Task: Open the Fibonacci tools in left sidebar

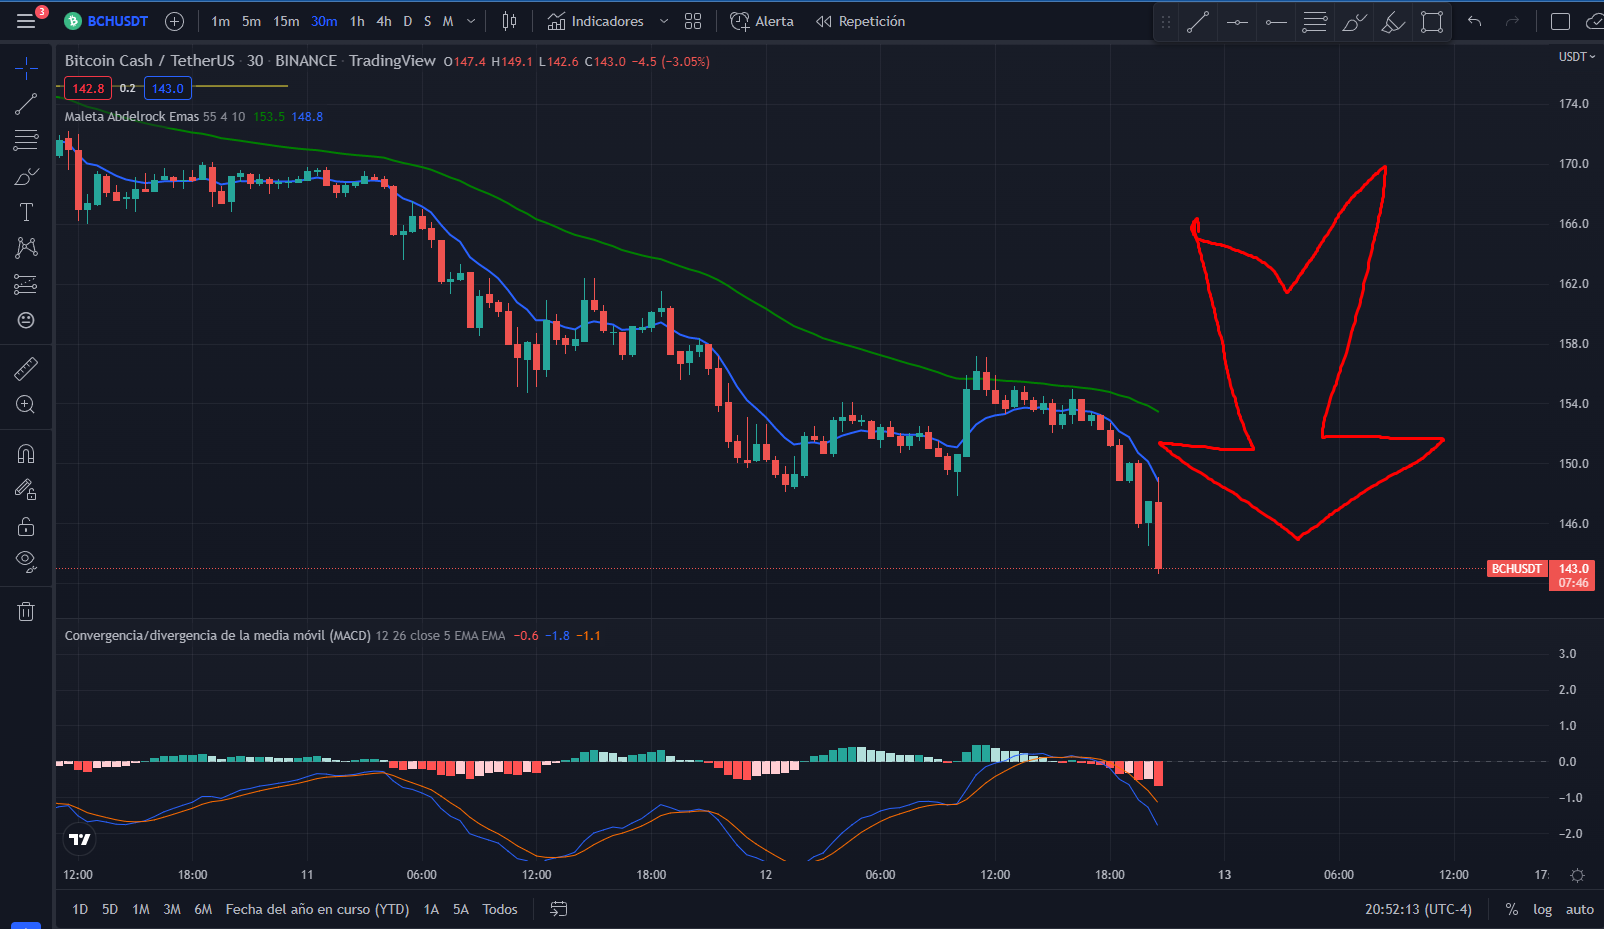Action: 26,140
